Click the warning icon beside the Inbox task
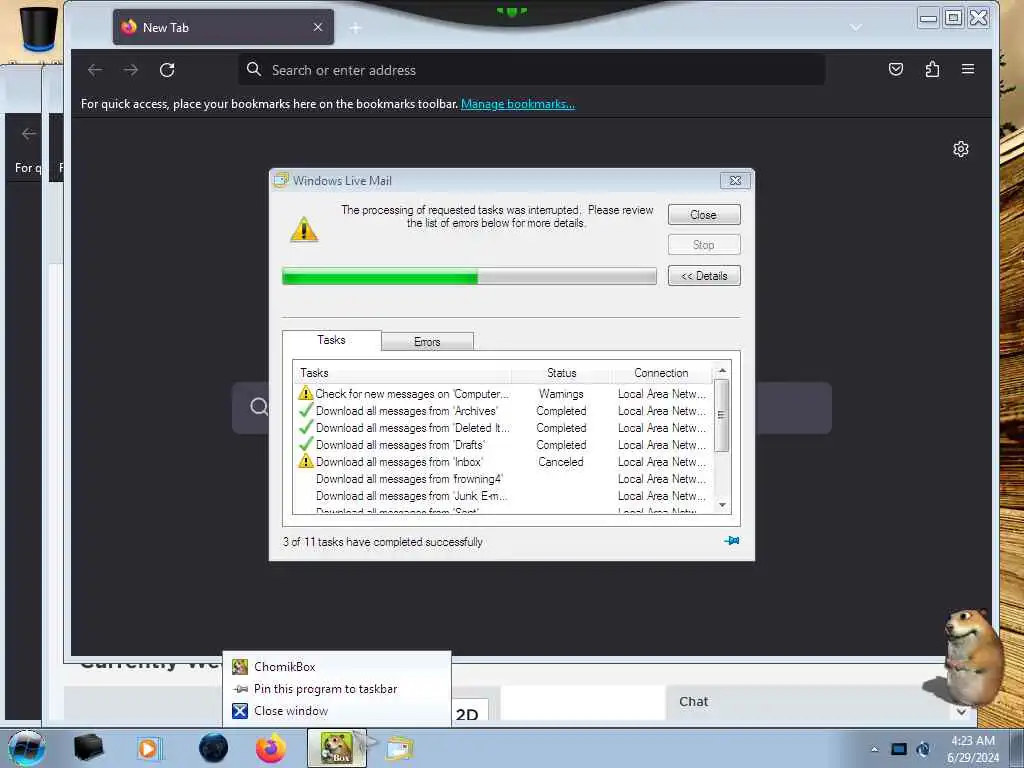 pyautogui.click(x=306, y=461)
